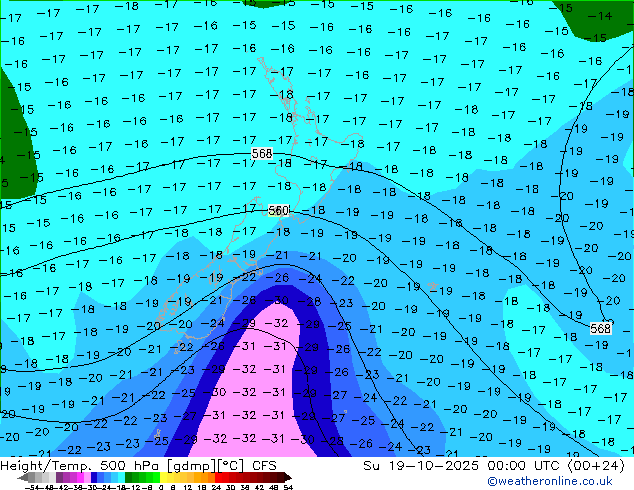Click the 560 height contour label

click(x=278, y=211)
